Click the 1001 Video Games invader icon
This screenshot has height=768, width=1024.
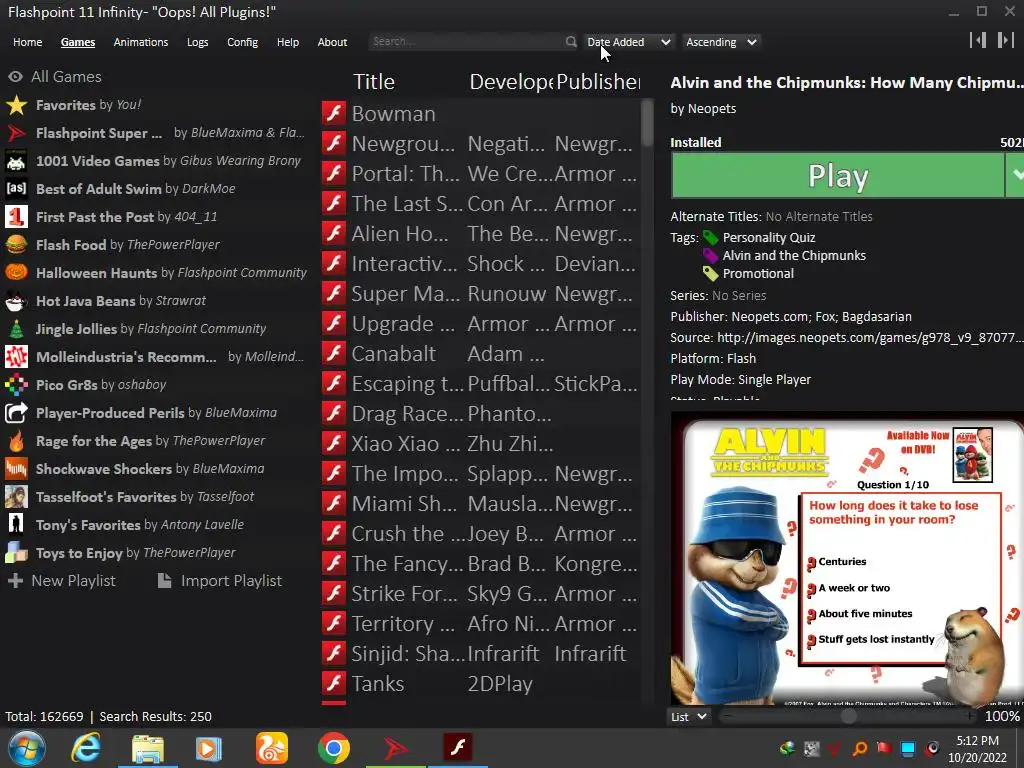(16, 161)
